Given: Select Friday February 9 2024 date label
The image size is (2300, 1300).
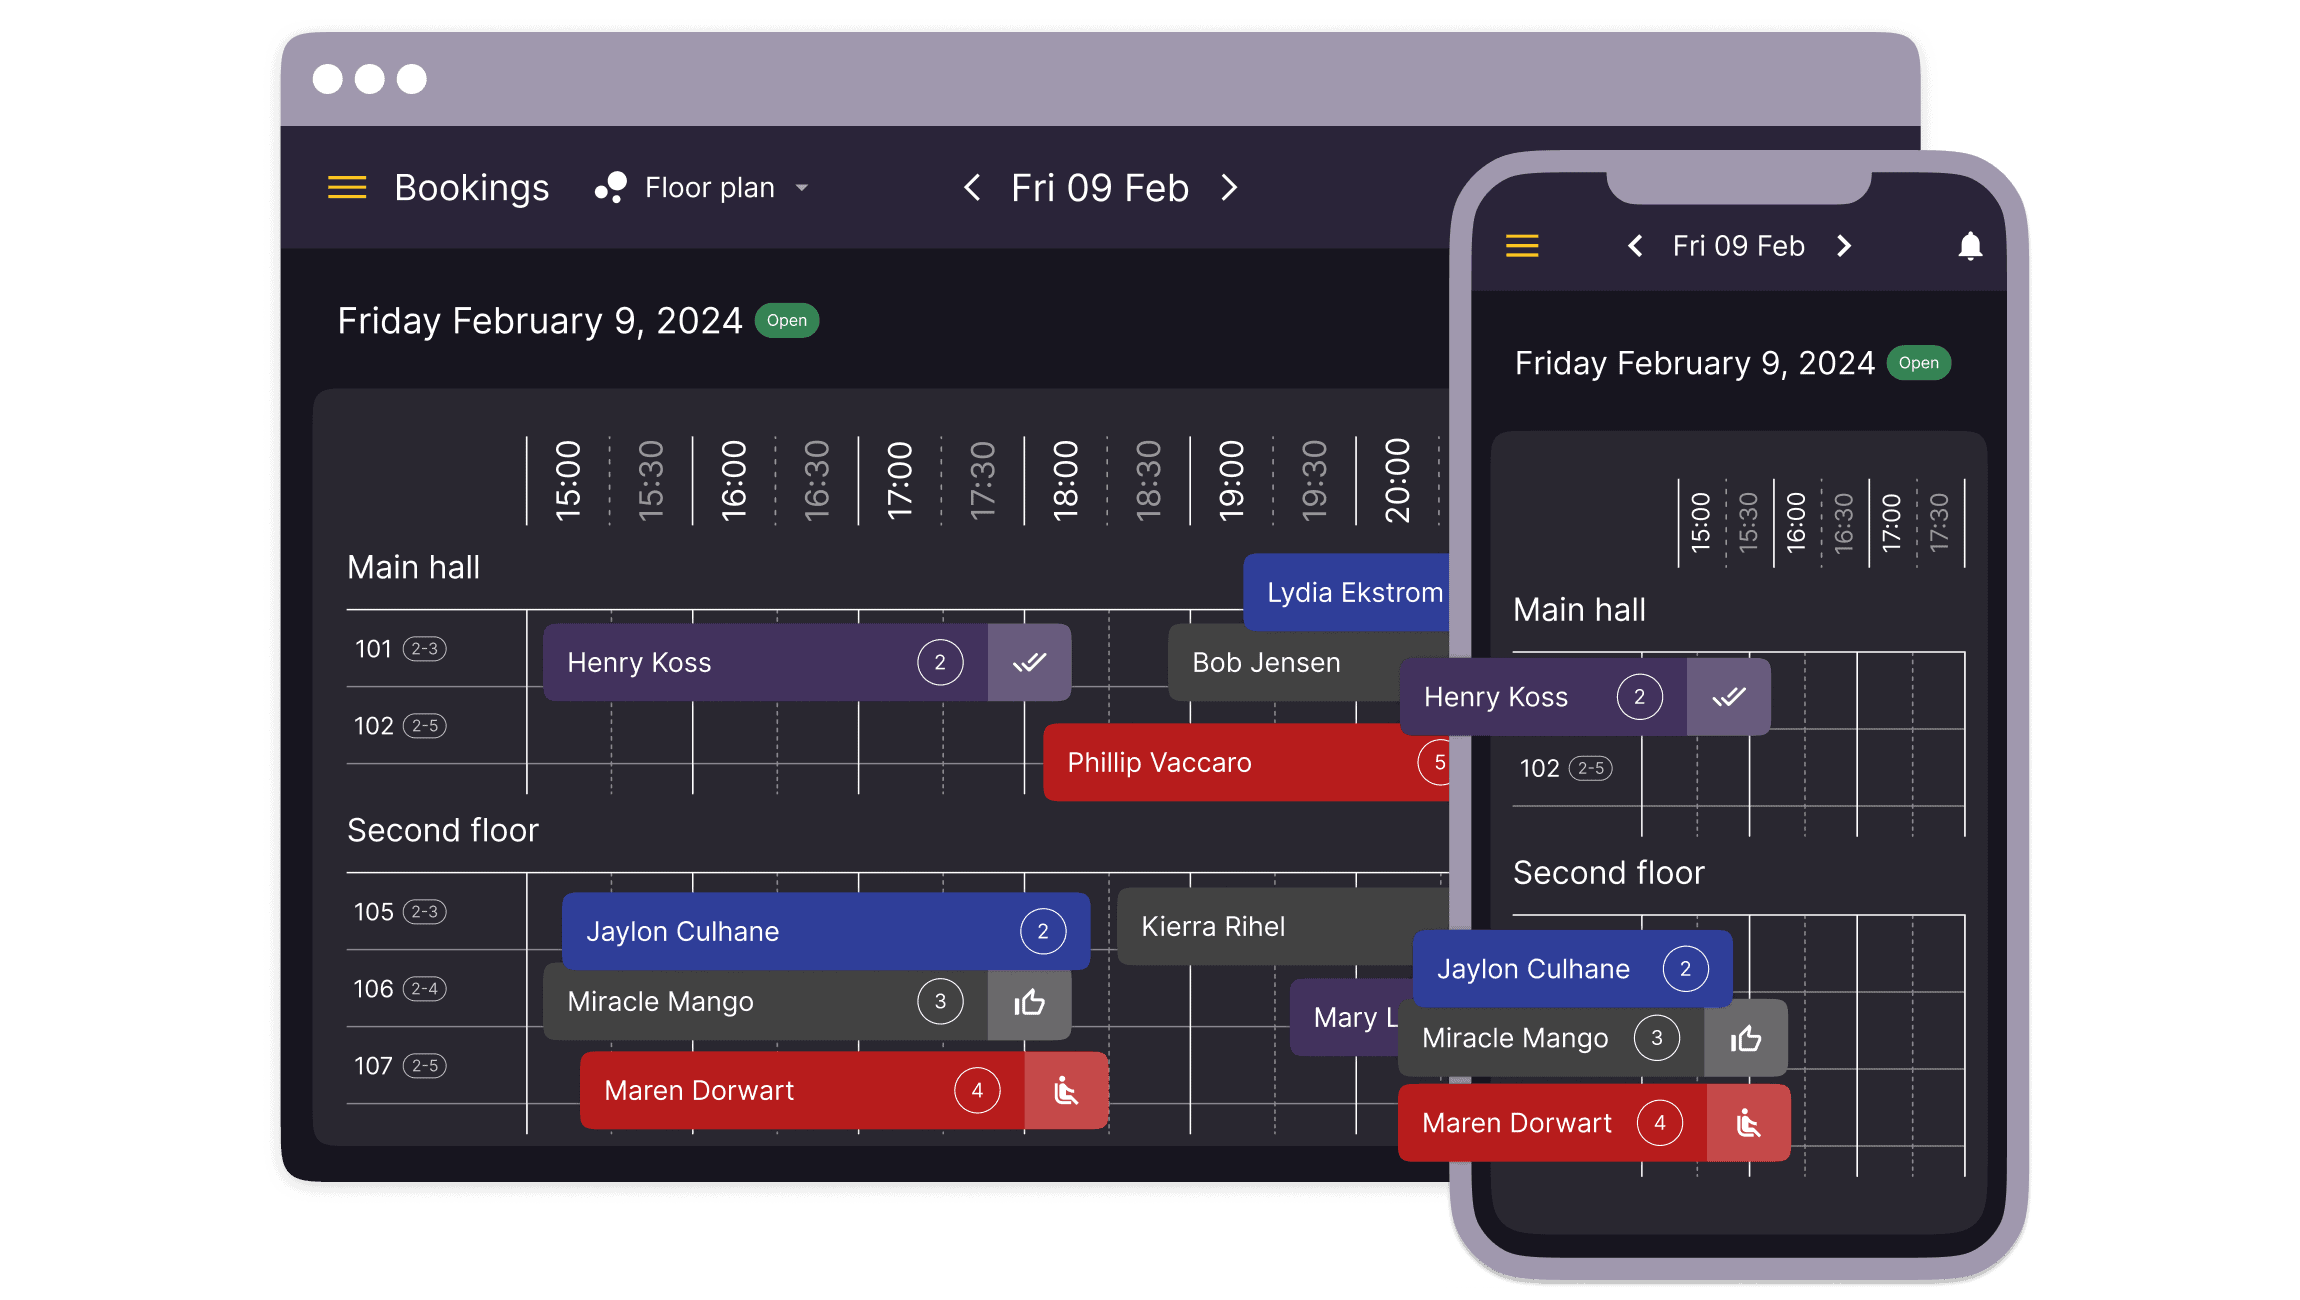Looking at the screenshot, I should tap(539, 321).
